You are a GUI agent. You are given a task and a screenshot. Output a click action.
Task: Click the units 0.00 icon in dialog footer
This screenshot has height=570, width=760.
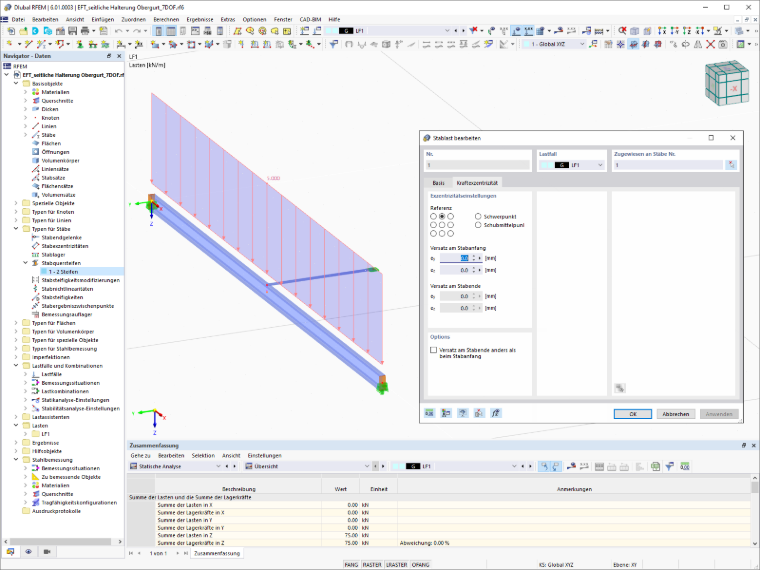coord(429,413)
